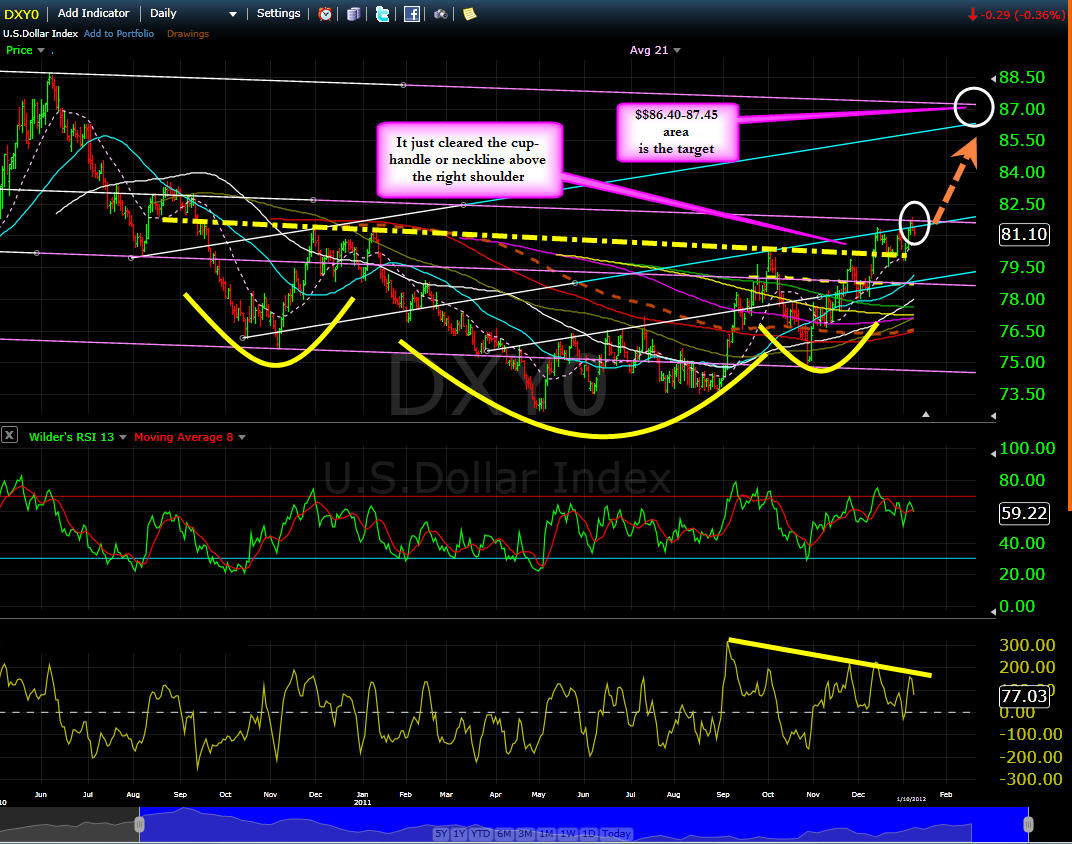Screen dimensions: 1072x844
Task: Select the YTD time range button
Action: pyautogui.click(x=481, y=834)
